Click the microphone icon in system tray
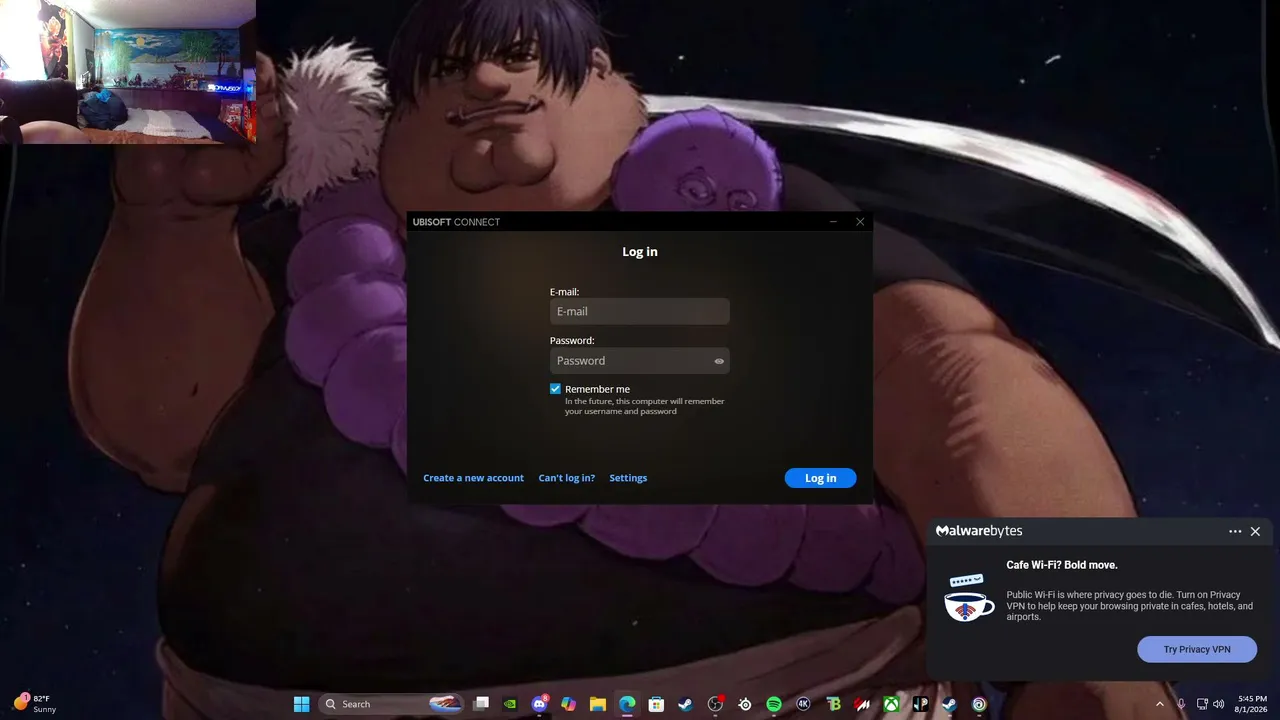1280x720 pixels. (x=1181, y=704)
